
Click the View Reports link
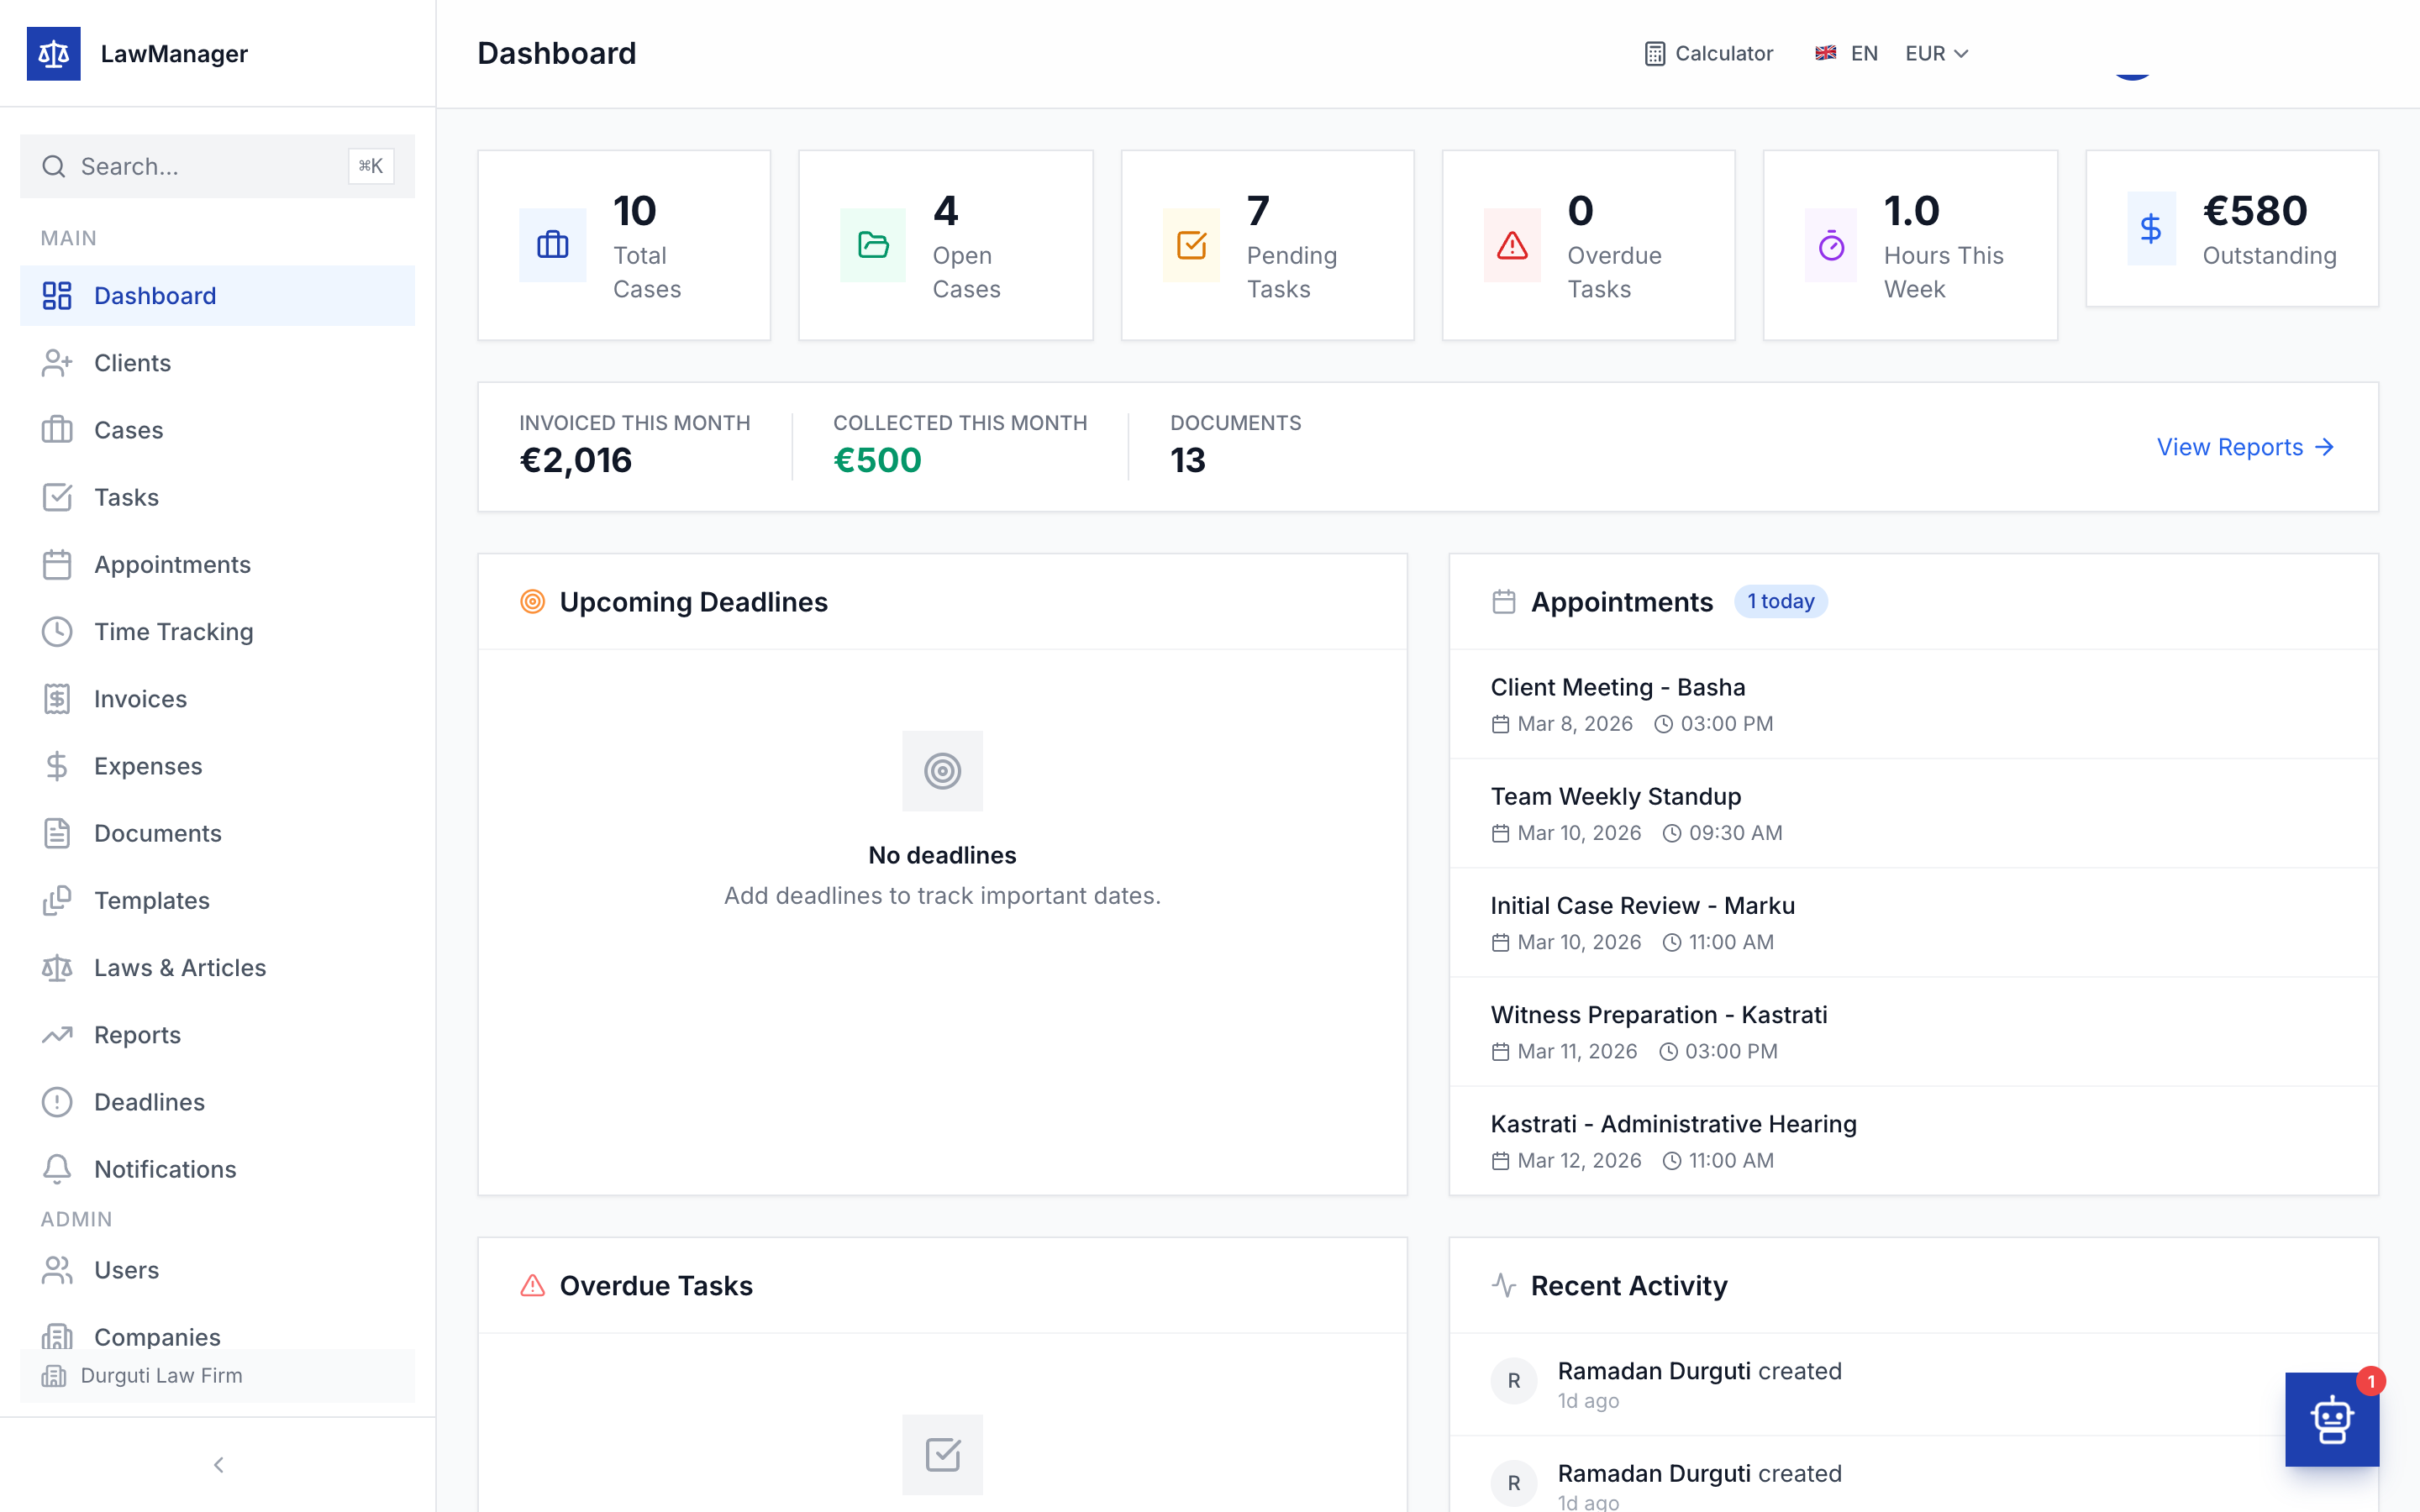click(2245, 447)
